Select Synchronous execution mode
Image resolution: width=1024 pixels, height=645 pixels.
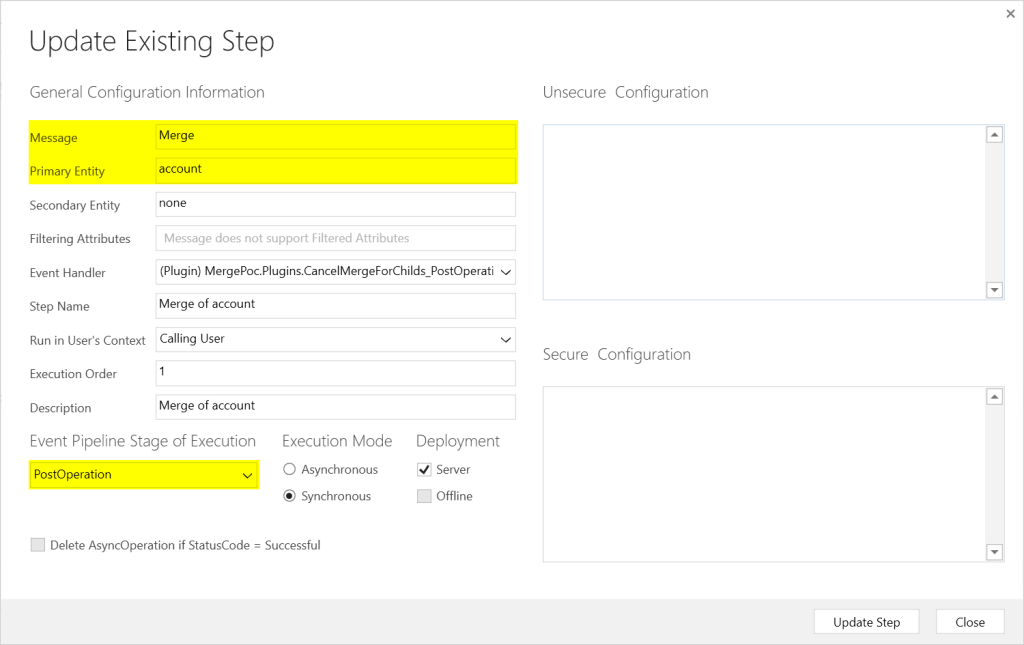coord(290,496)
